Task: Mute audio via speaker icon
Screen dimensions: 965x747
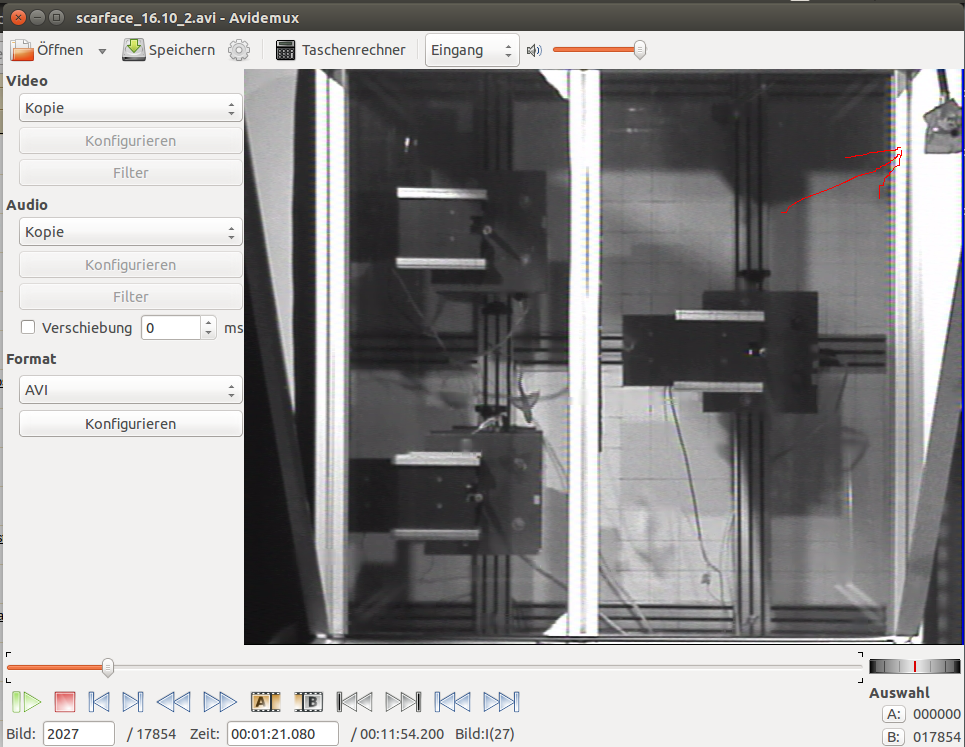Action: click(534, 50)
